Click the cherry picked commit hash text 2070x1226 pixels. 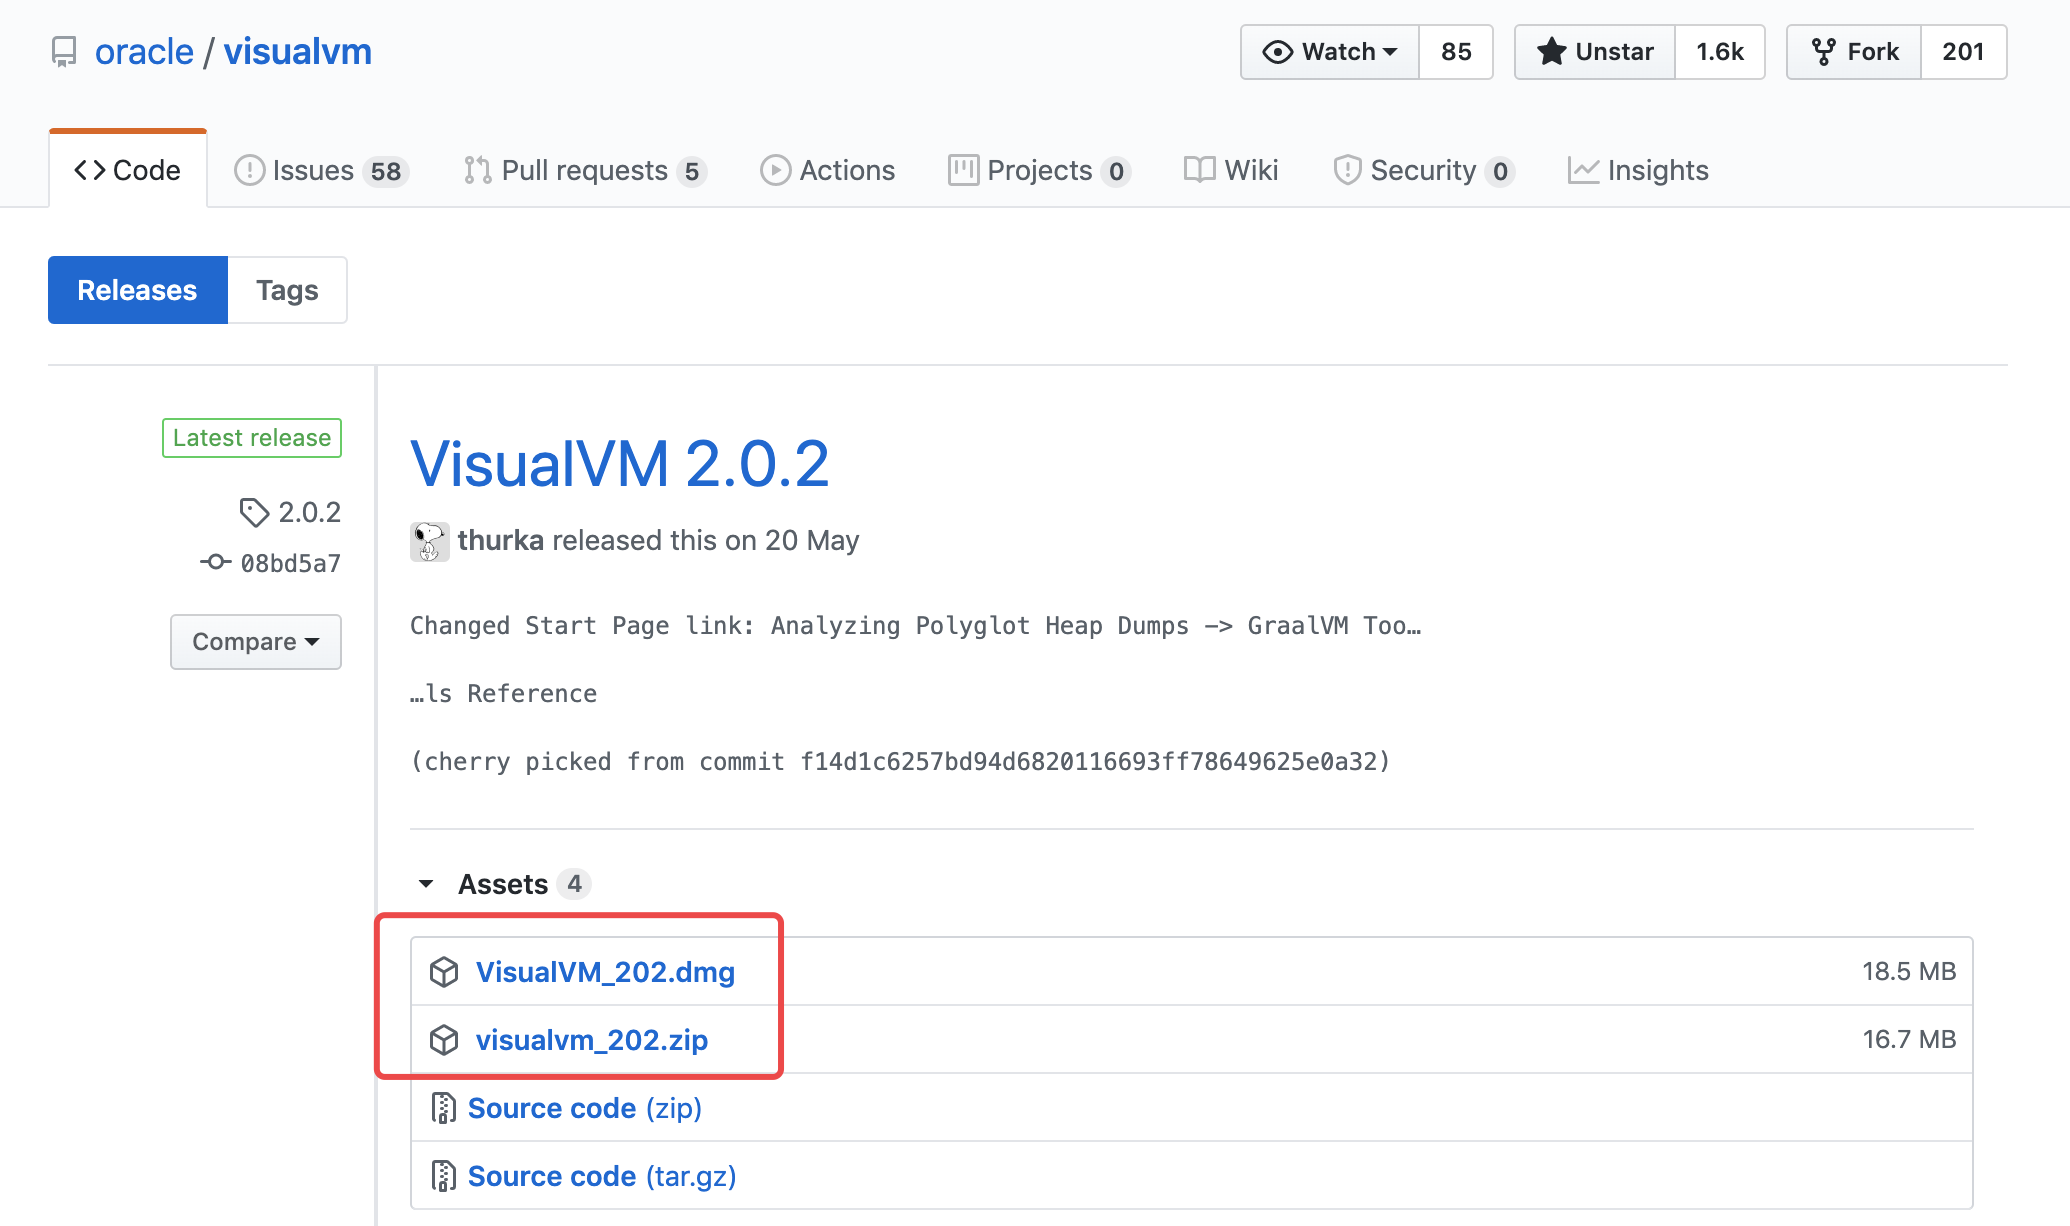(x=1088, y=762)
